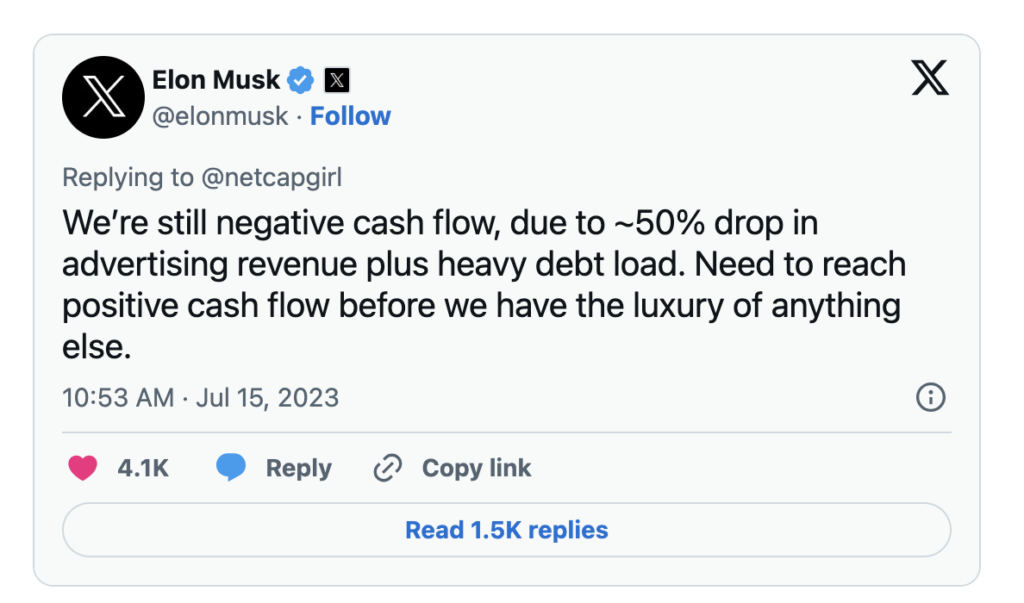Screen dimensions: 1024x603
Task: Click the "Replying to" gray text
Action: (128, 178)
